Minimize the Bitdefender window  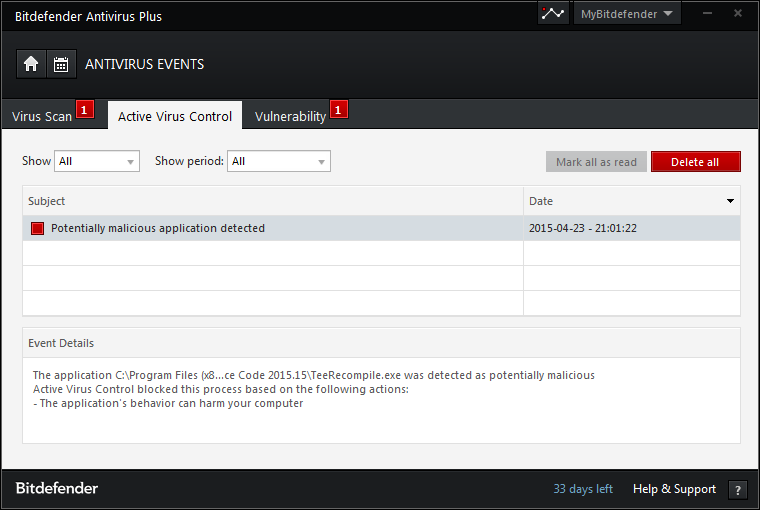(x=707, y=14)
